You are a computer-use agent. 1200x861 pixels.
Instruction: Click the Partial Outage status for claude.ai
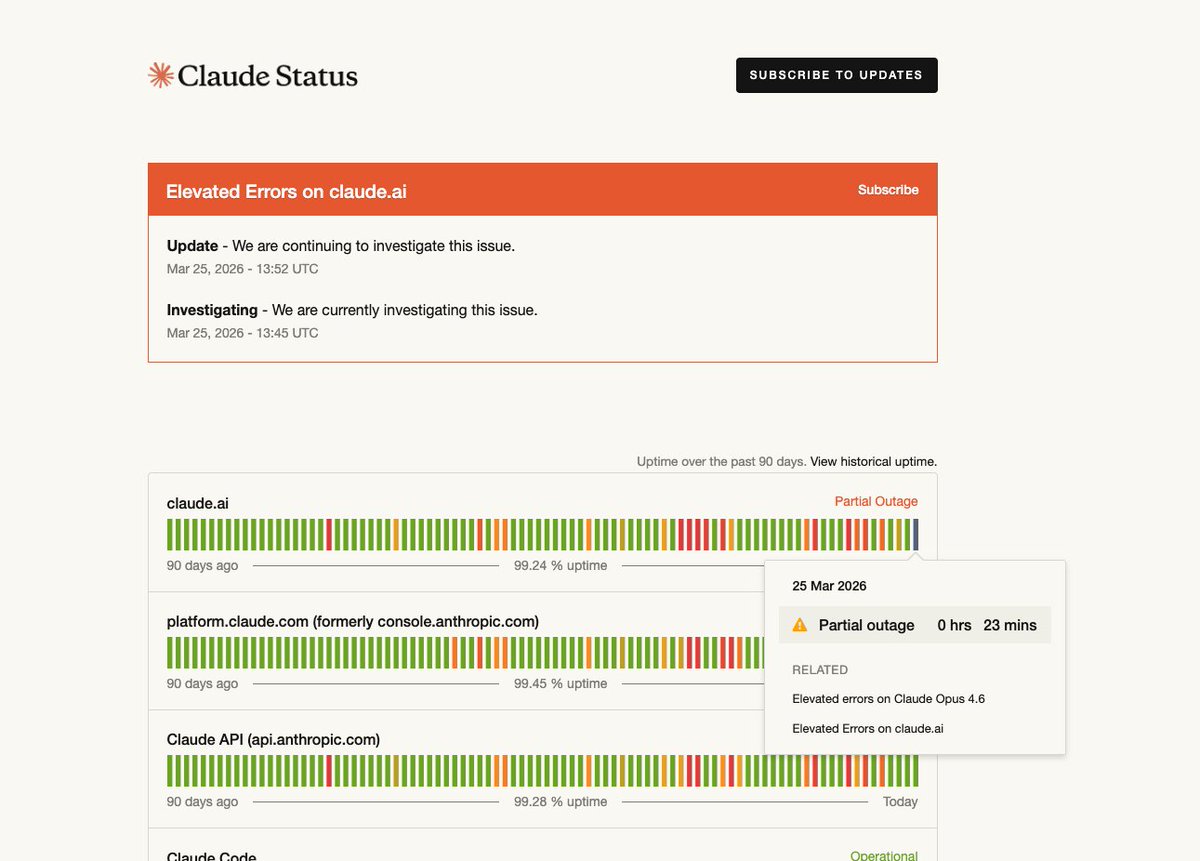[x=876, y=502]
